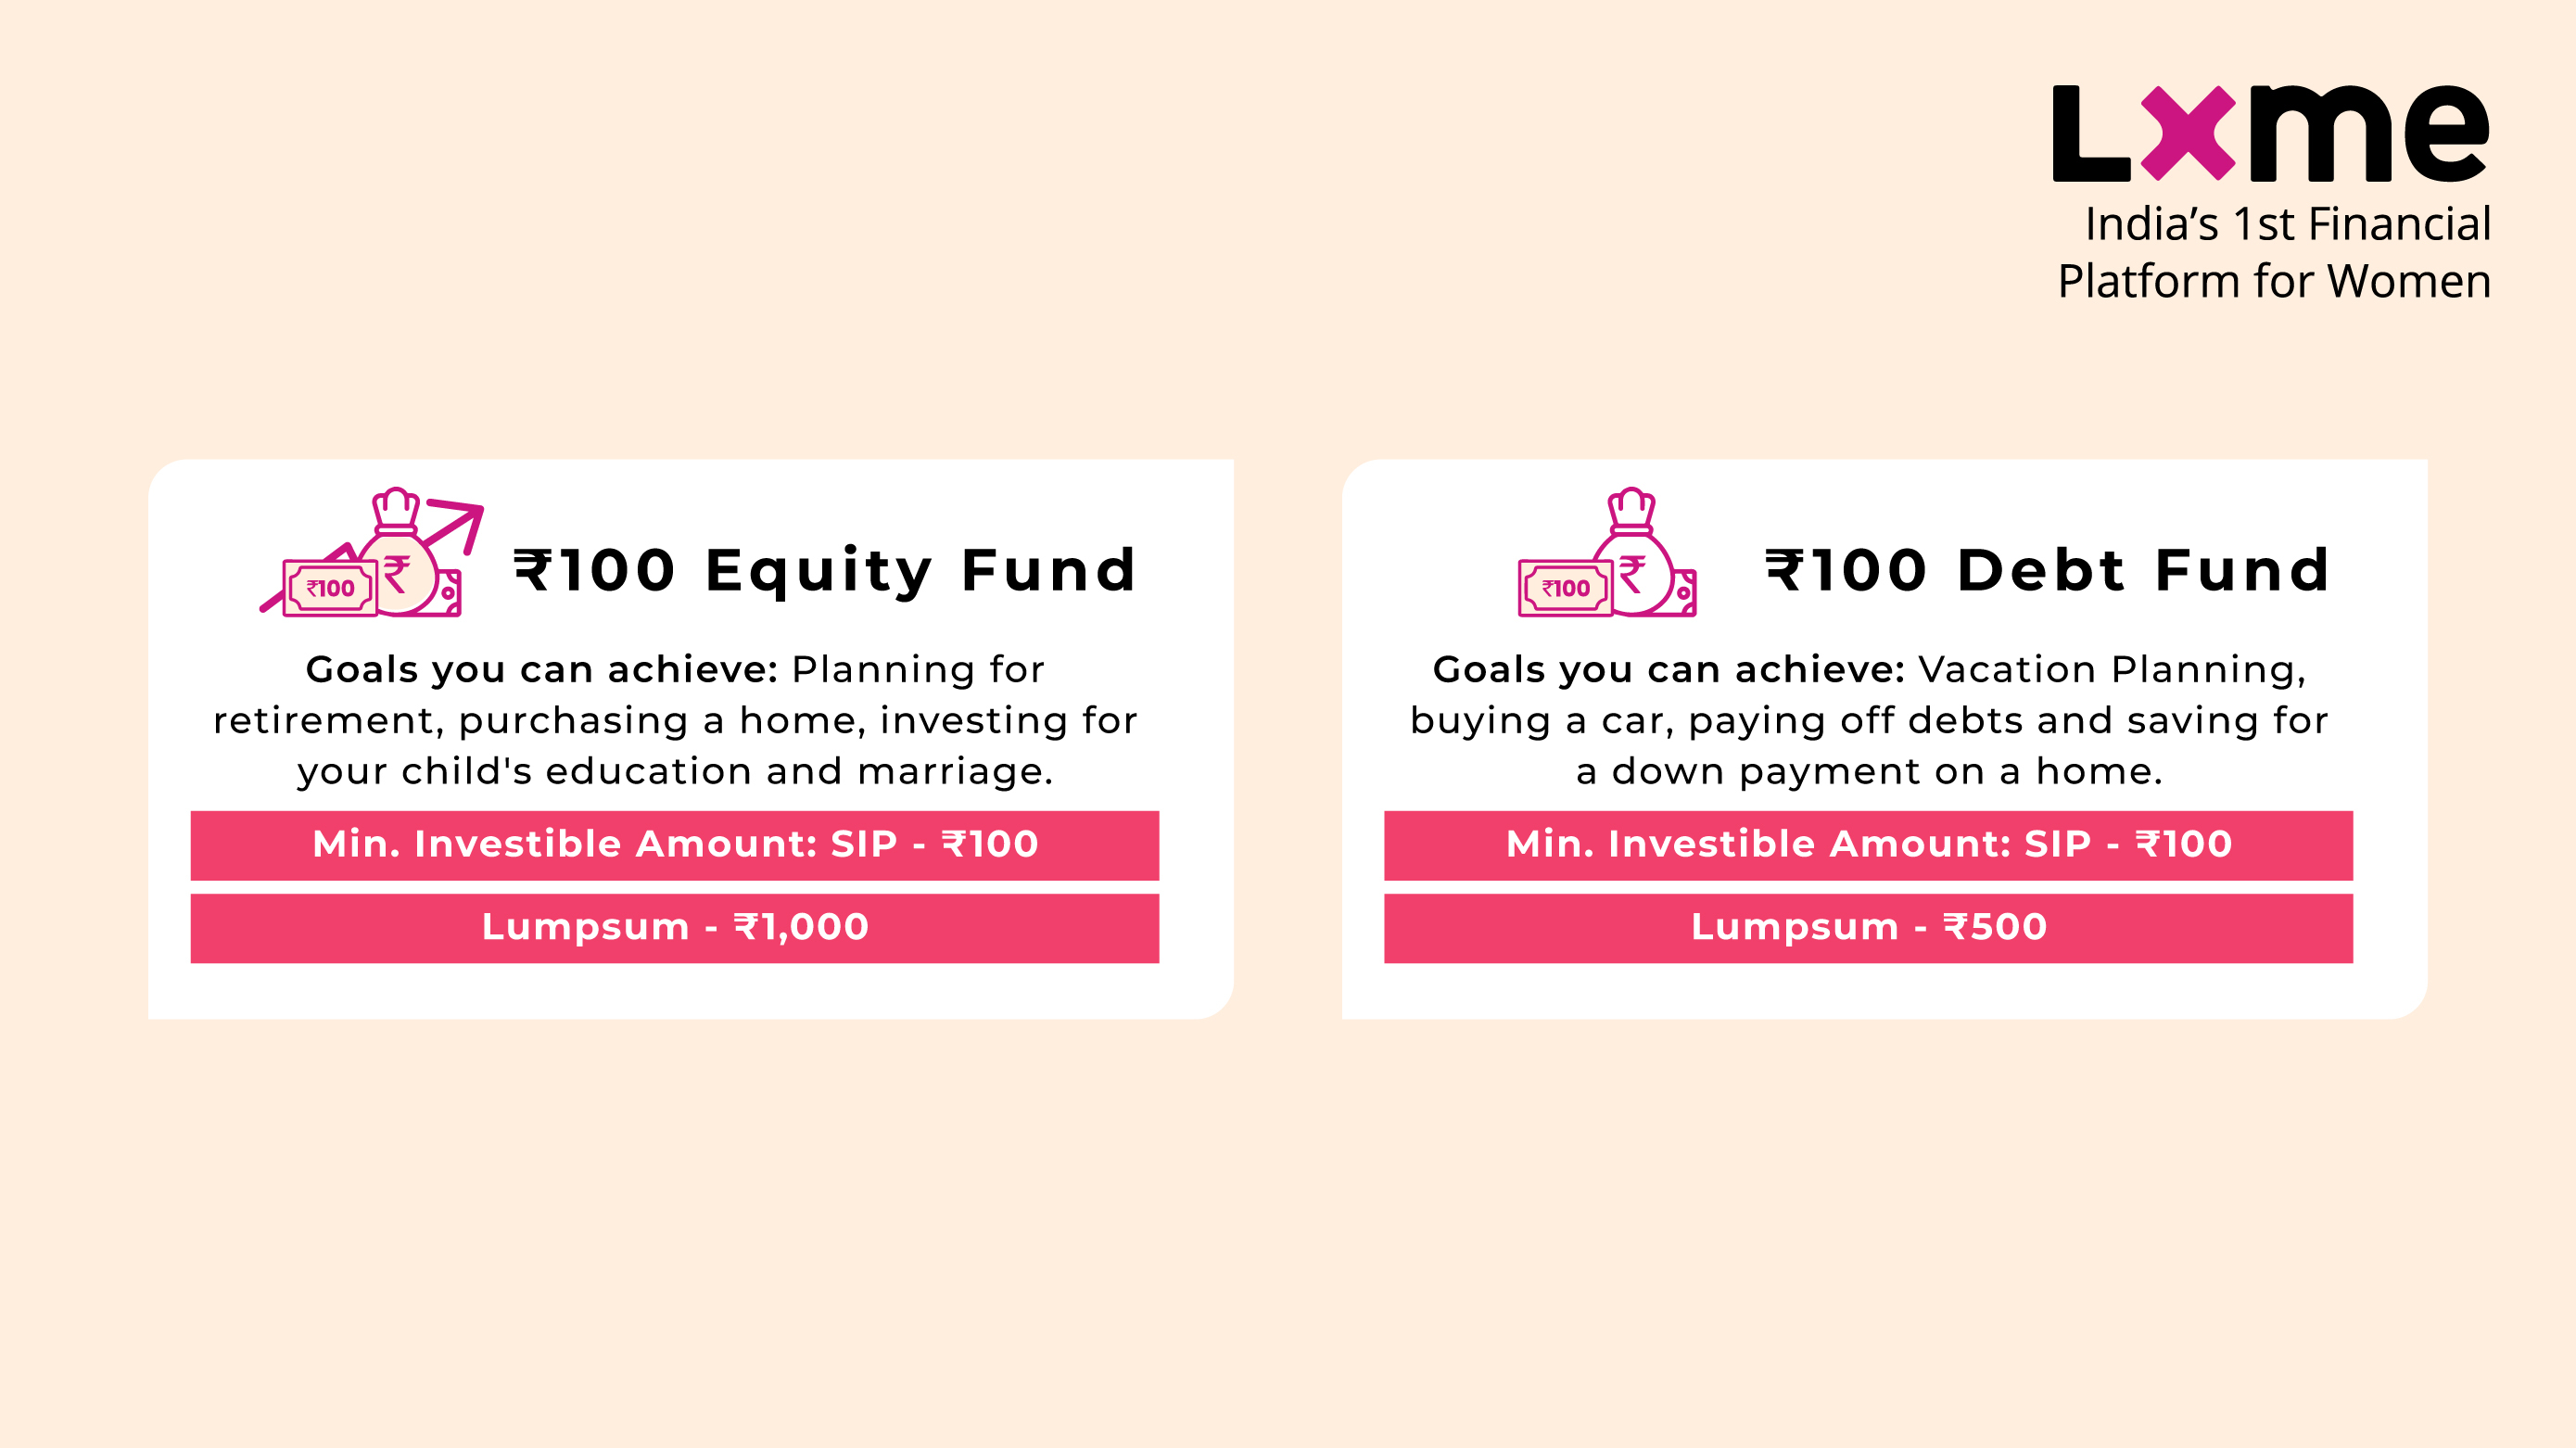
Task: Click the Lxme logo
Action: (x=2270, y=134)
